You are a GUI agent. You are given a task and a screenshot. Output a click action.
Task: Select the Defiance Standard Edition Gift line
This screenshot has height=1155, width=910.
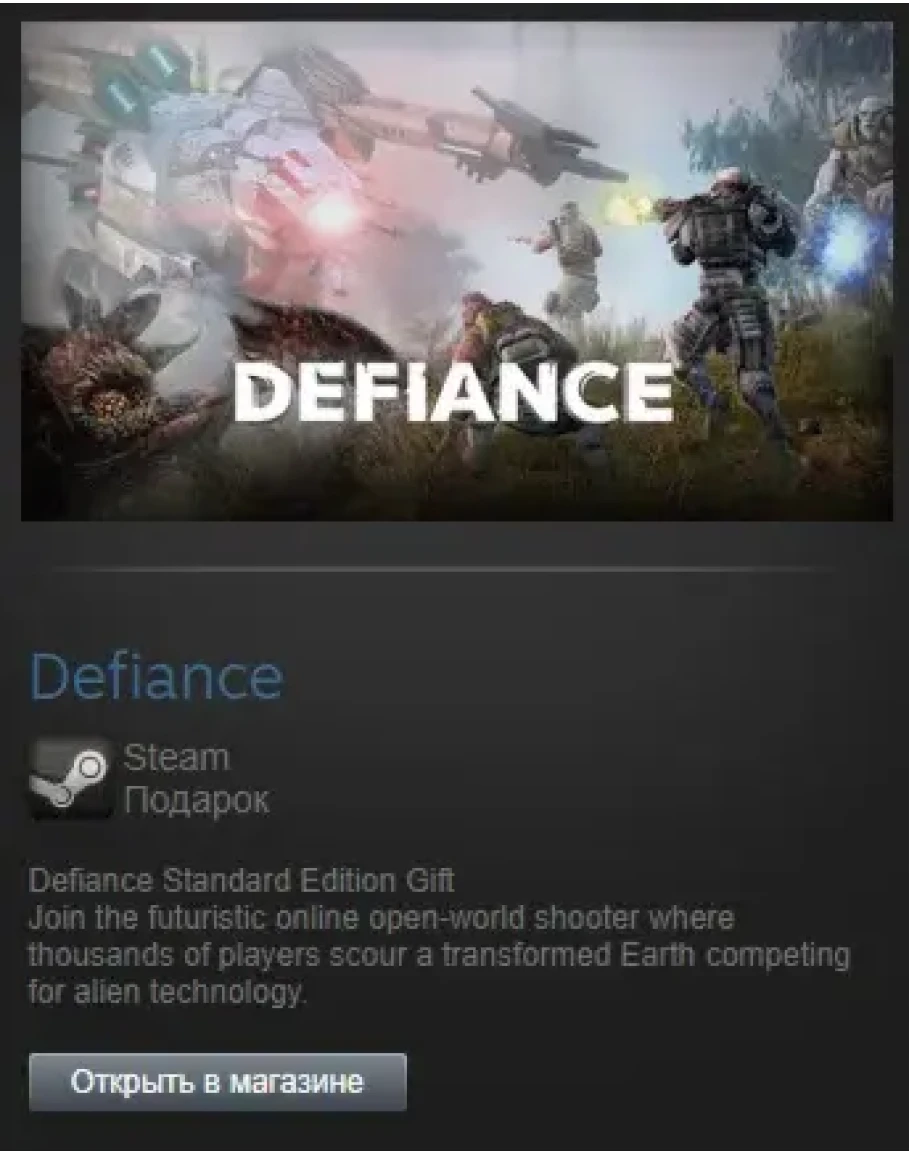(x=241, y=880)
